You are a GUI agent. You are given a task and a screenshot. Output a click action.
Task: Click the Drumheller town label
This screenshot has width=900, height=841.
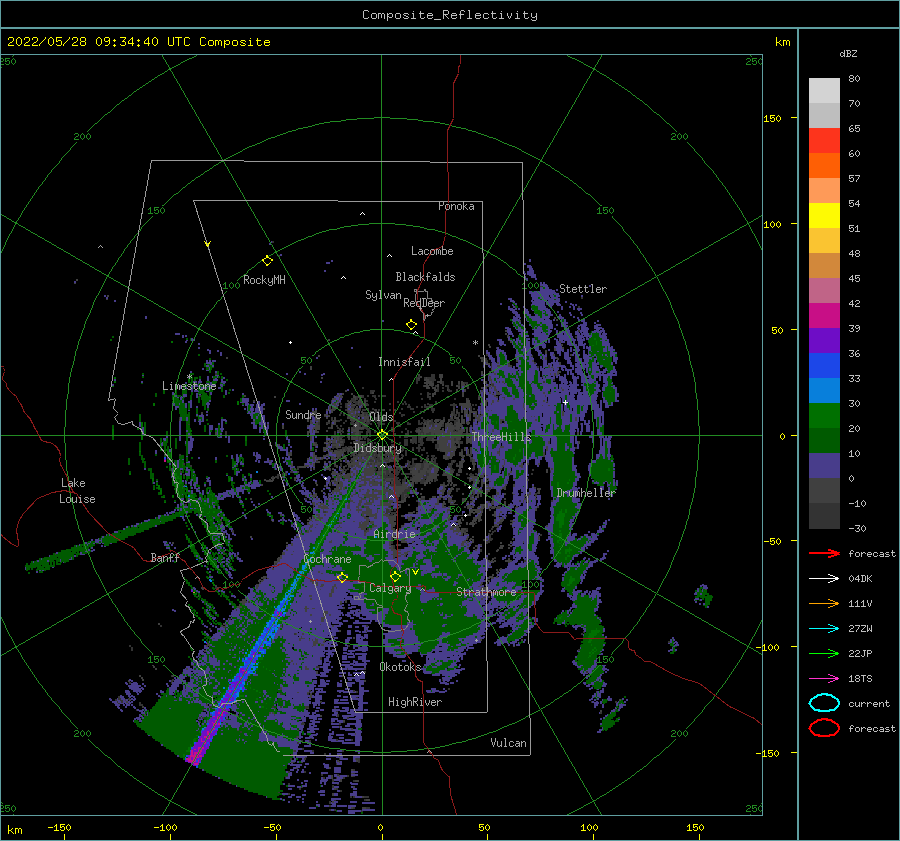(x=585, y=493)
